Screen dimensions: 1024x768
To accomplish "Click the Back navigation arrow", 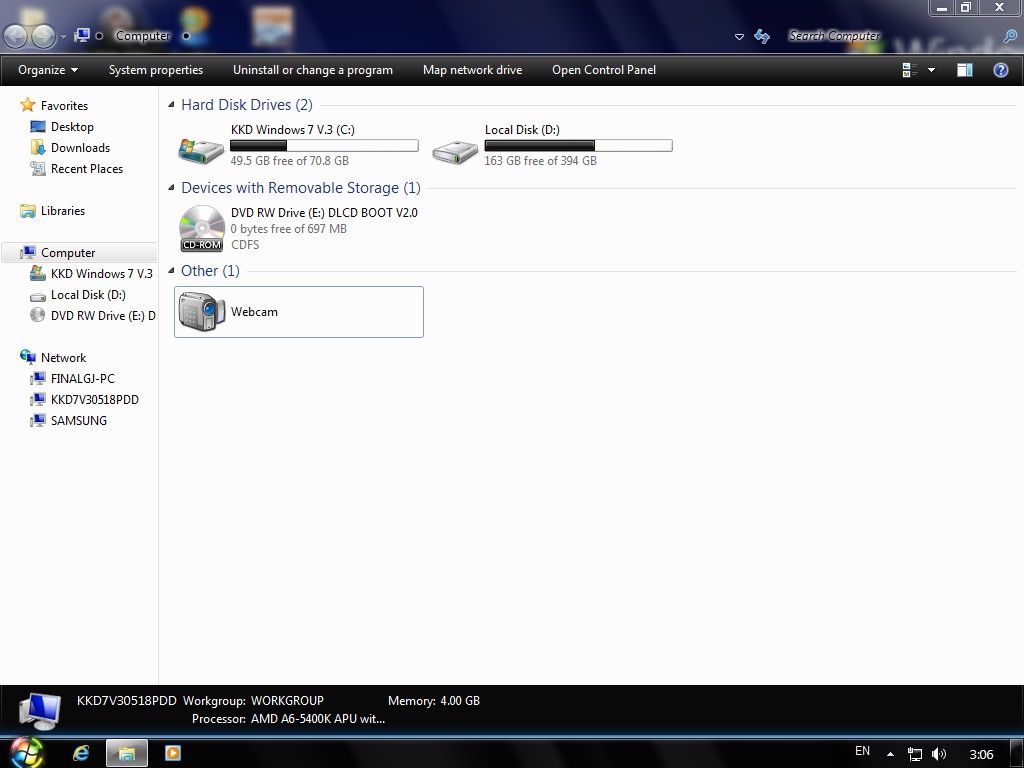I will (x=16, y=36).
